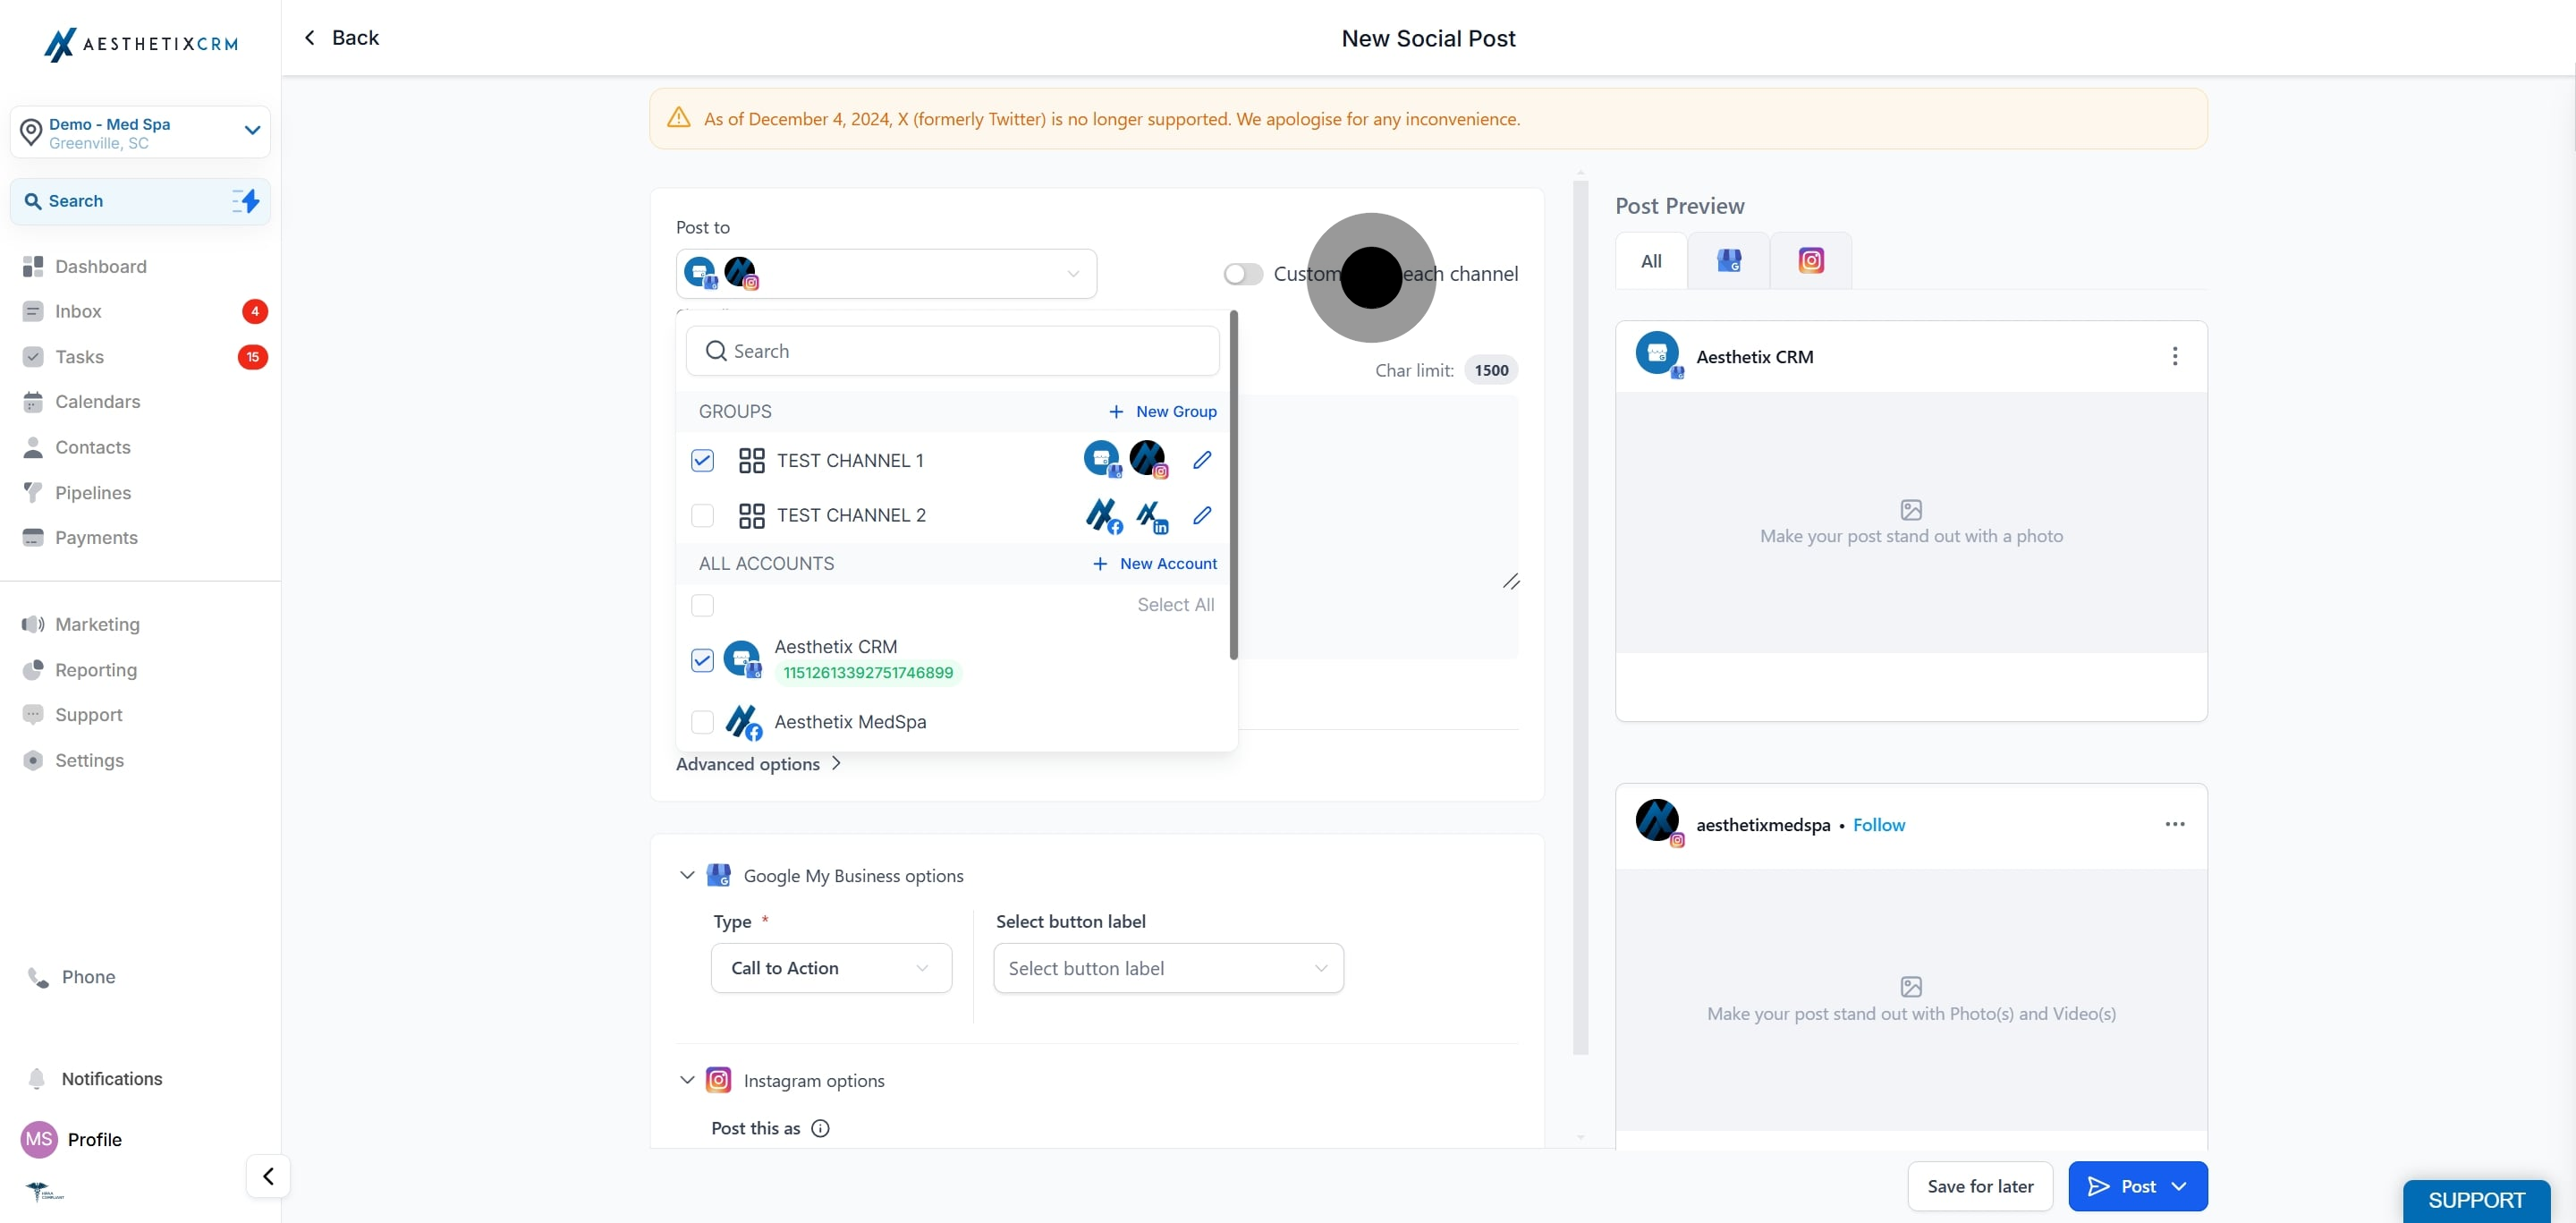Open Notifications bell in sidebar
The height and width of the screenshot is (1223, 2576).
click(x=37, y=1078)
